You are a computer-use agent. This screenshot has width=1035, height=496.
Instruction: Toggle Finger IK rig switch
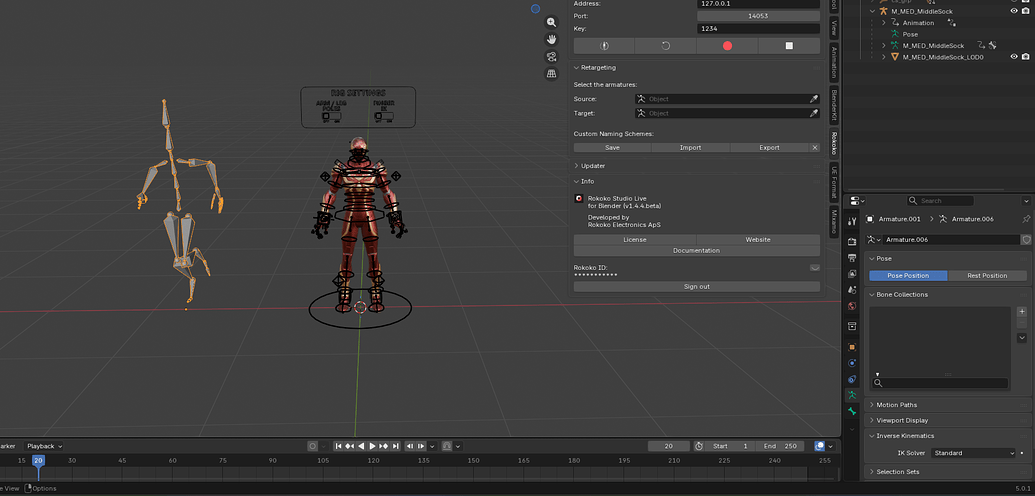(x=384, y=116)
